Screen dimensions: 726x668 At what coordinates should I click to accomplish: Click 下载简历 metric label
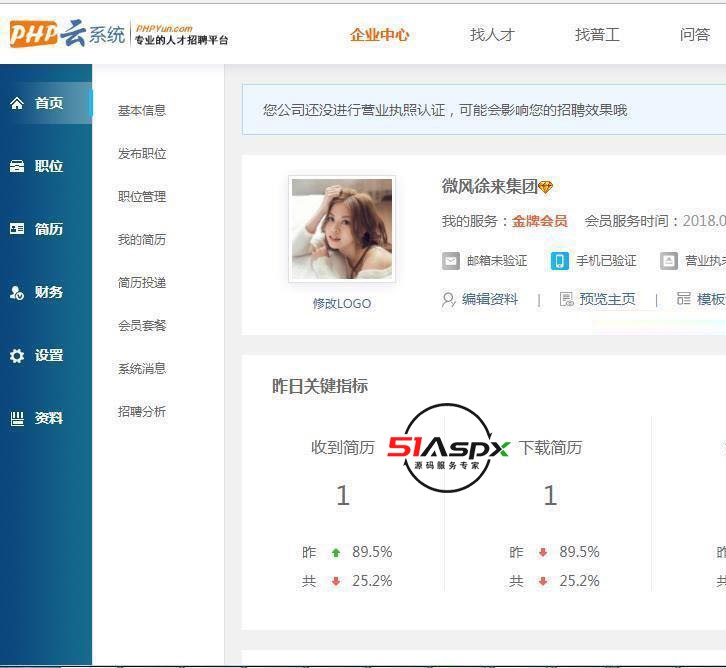(550, 448)
